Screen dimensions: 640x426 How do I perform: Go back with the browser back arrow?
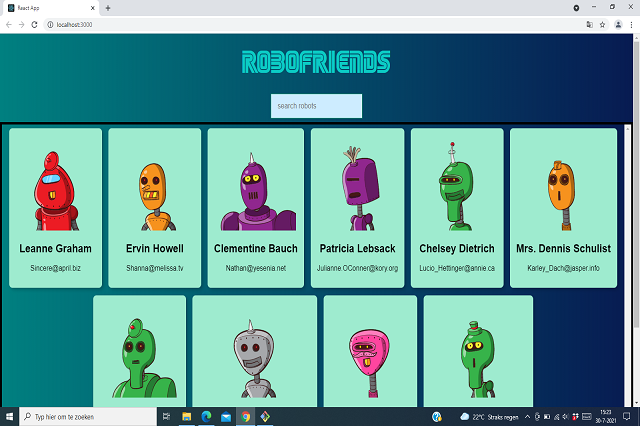[9, 24]
